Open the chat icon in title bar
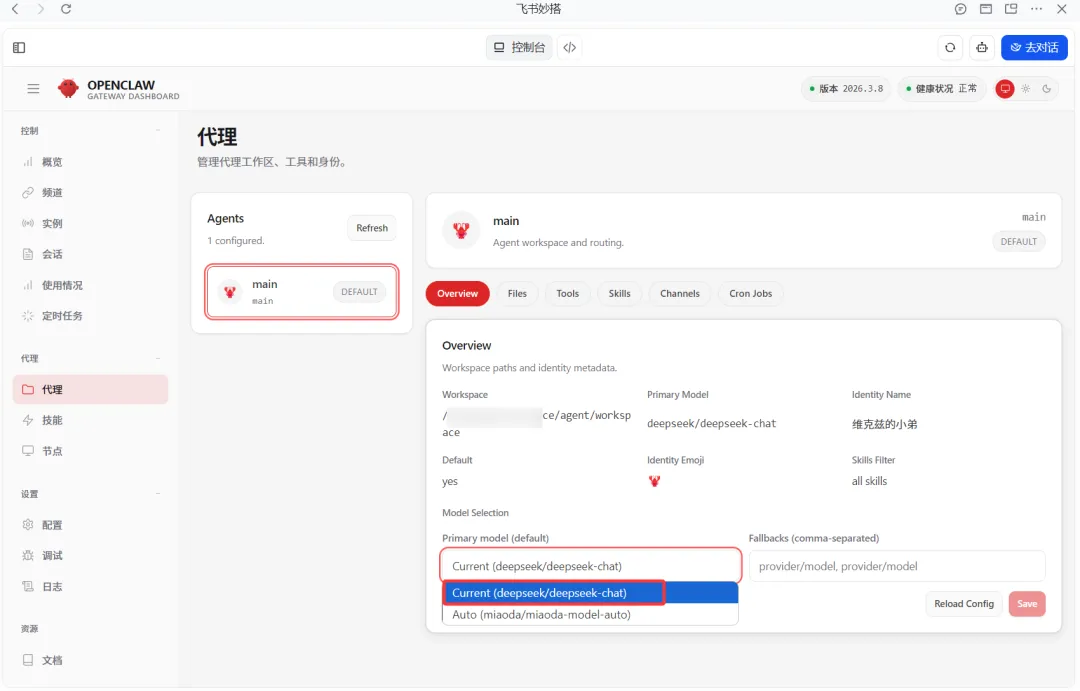Screen dimensions: 1080x691 click(960, 9)
